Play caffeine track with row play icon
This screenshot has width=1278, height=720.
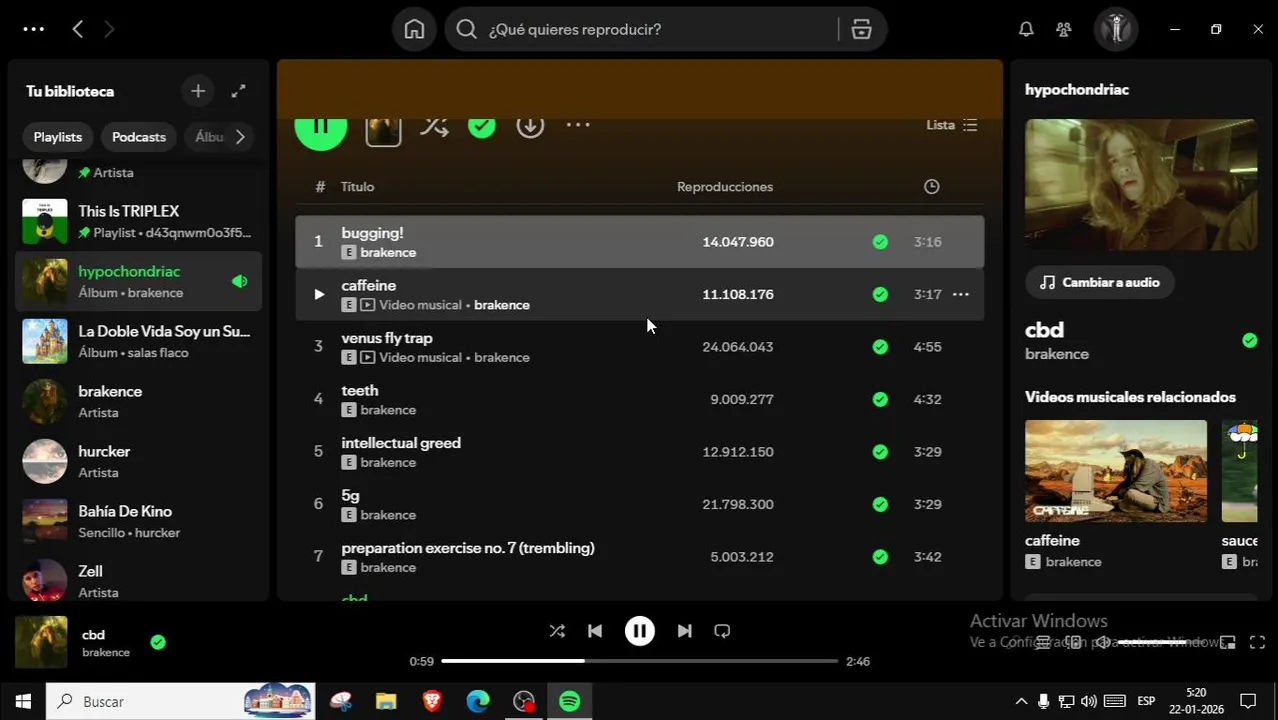318,294
